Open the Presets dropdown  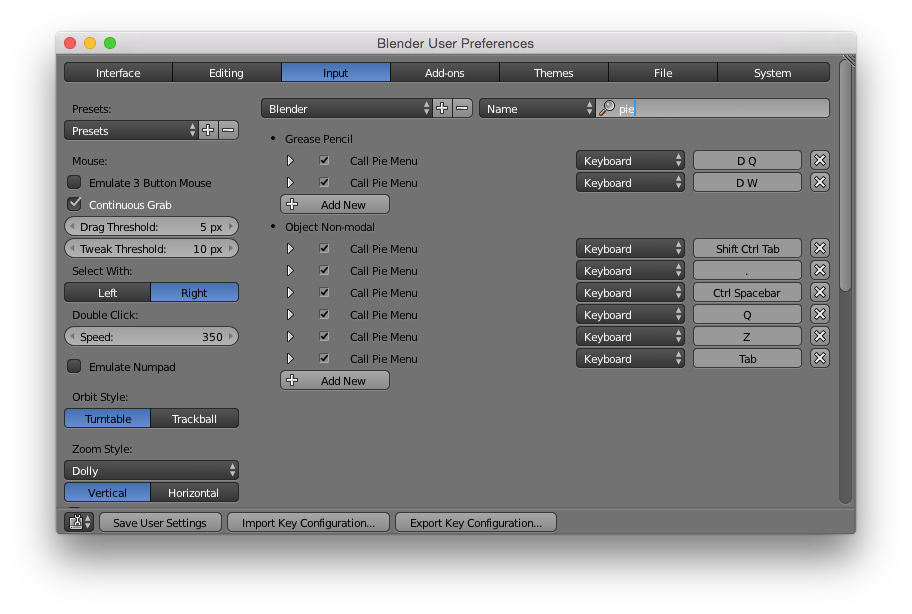tap(131, 130)
